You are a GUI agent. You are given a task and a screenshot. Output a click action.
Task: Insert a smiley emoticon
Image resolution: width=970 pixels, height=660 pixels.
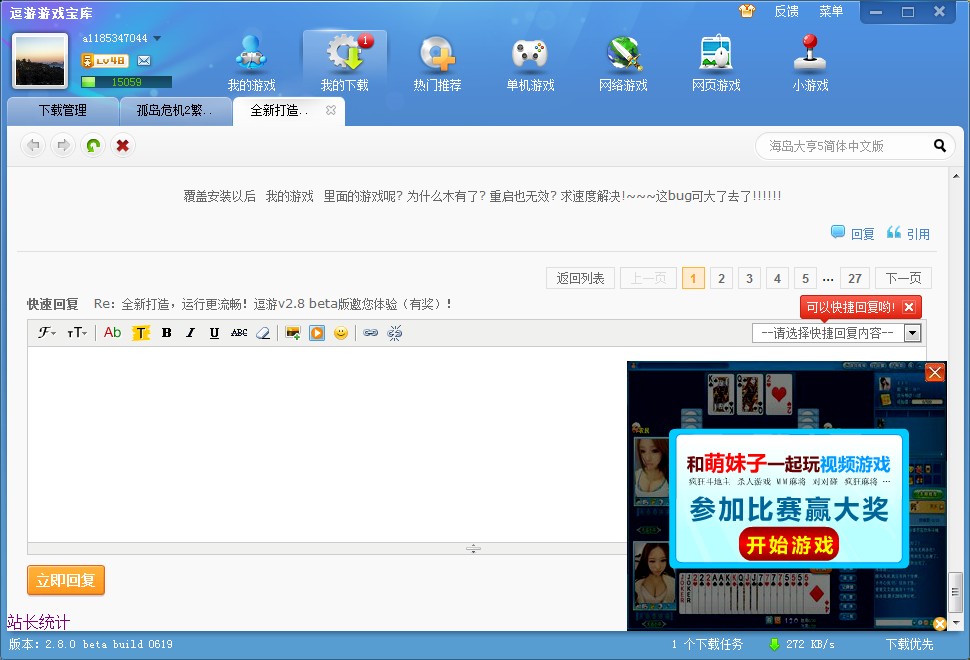coord(340,333)
